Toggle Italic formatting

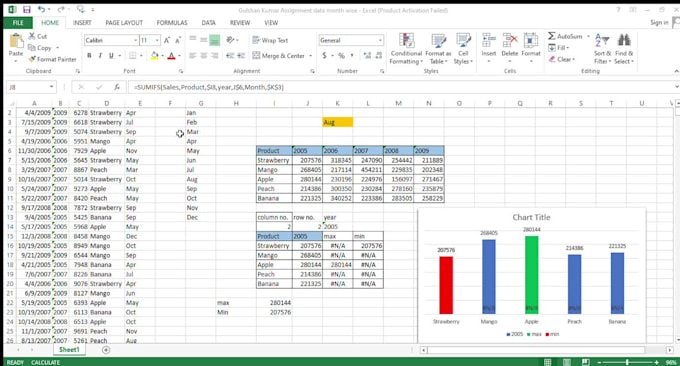point(100,56)
